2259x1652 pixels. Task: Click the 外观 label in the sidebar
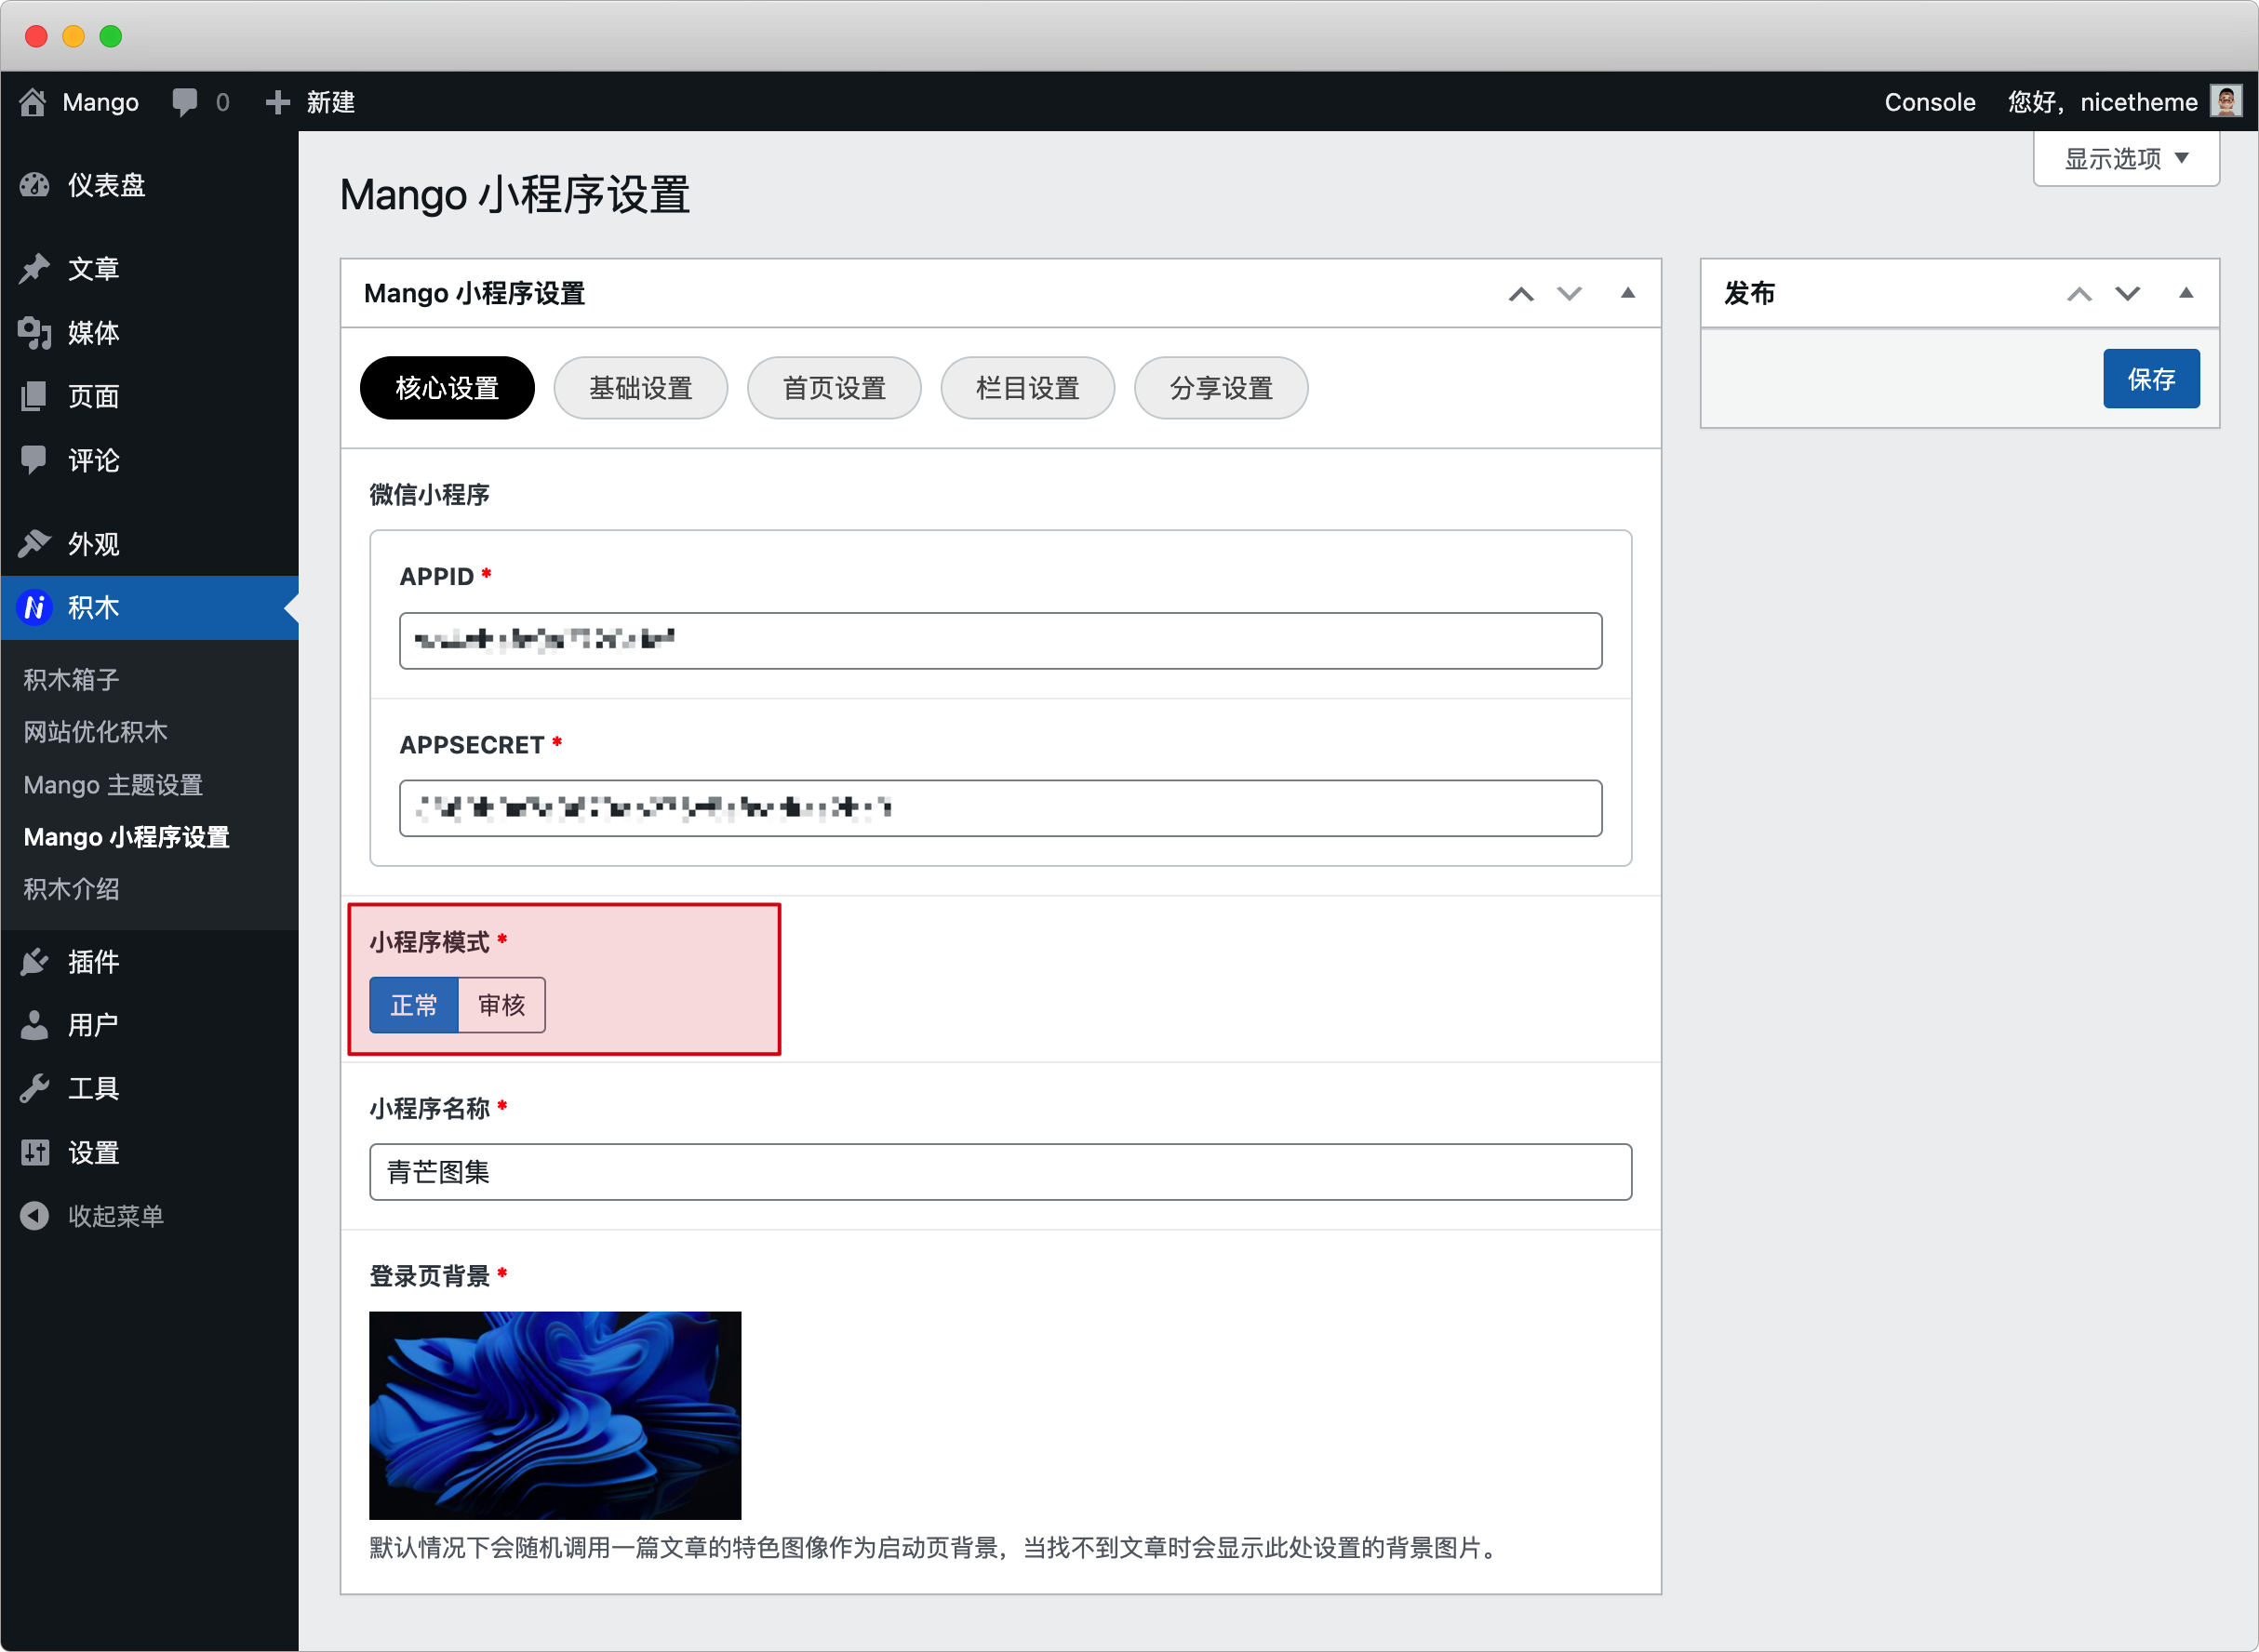93,543
